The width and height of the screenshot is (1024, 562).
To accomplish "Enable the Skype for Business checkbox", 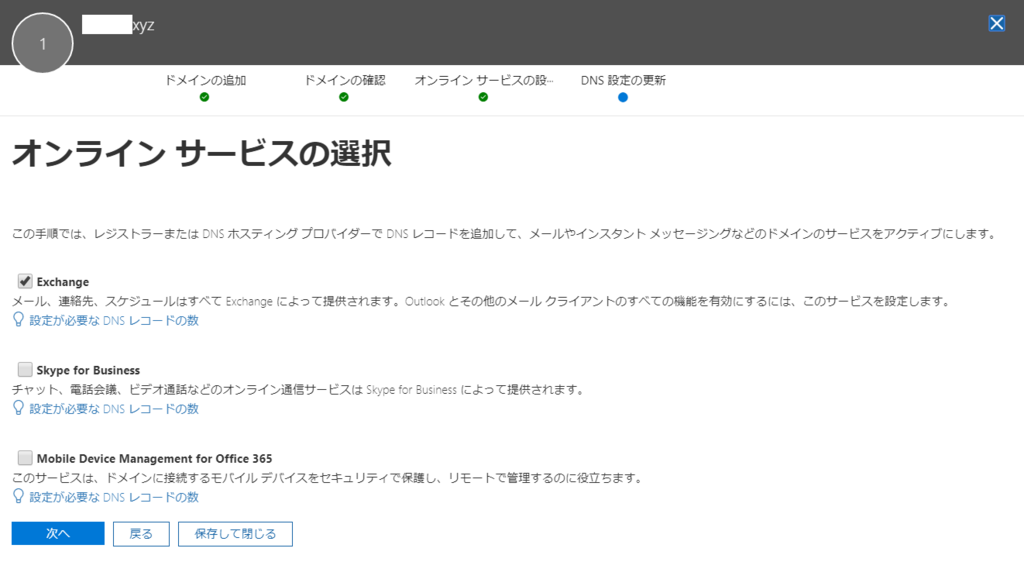I will point(25,369).
